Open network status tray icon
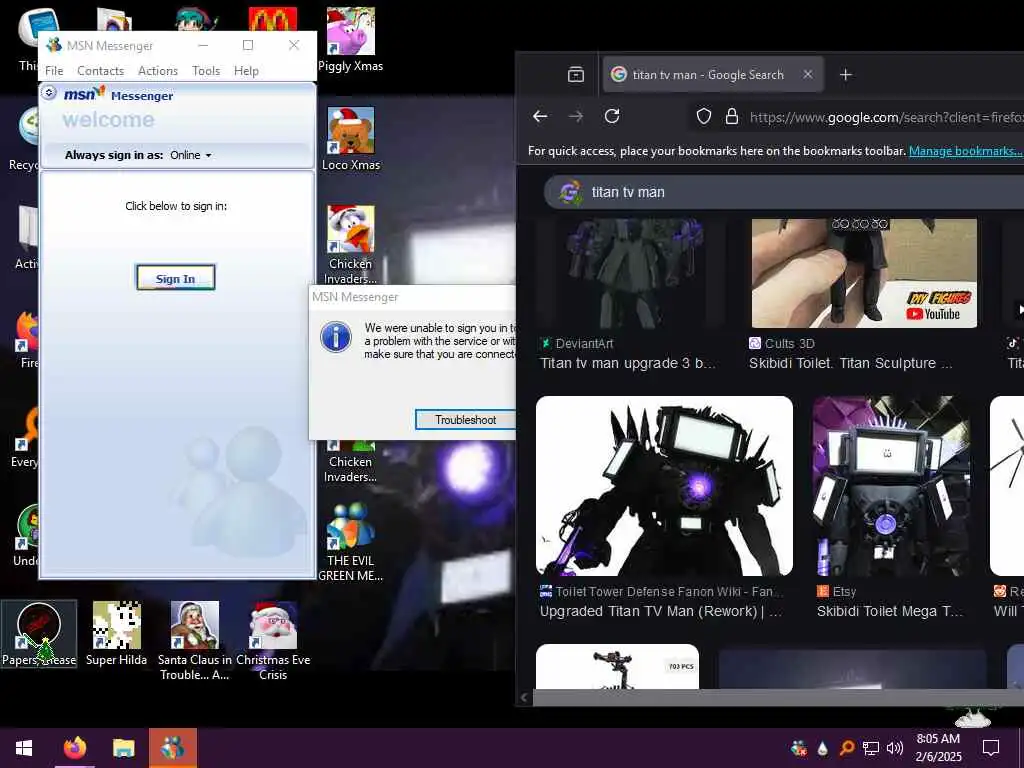The height and width of the screenshot is (768, 1024). pos(871,748)
